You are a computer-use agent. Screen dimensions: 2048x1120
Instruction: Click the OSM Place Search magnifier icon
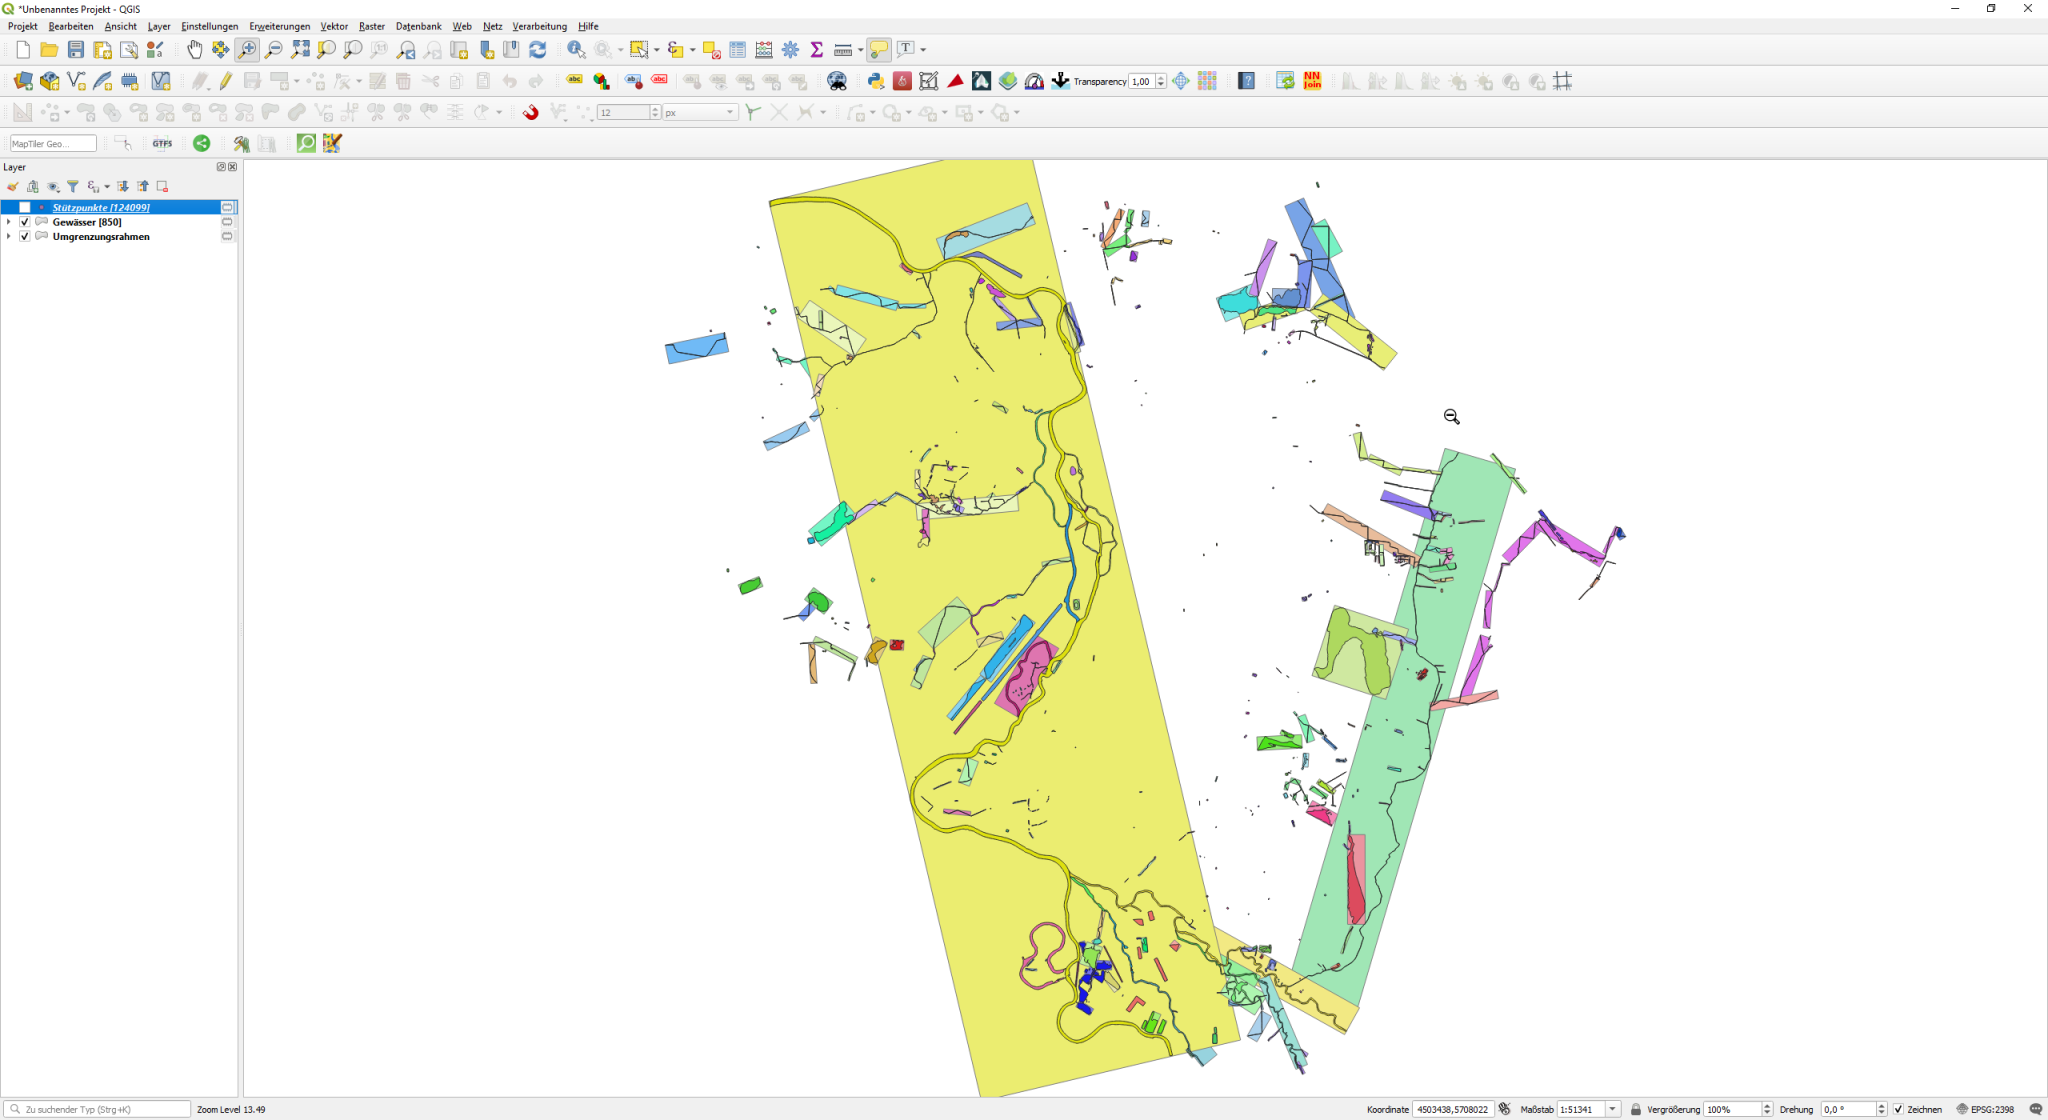pos(305,142)
